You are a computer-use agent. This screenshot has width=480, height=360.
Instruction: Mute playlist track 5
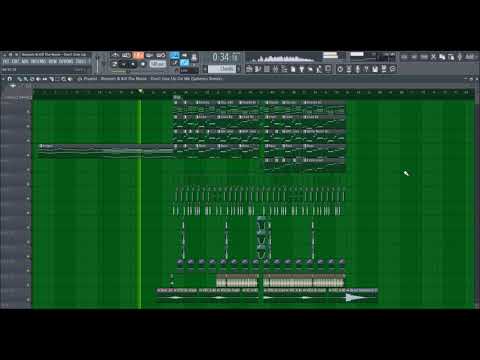point(28,169)
